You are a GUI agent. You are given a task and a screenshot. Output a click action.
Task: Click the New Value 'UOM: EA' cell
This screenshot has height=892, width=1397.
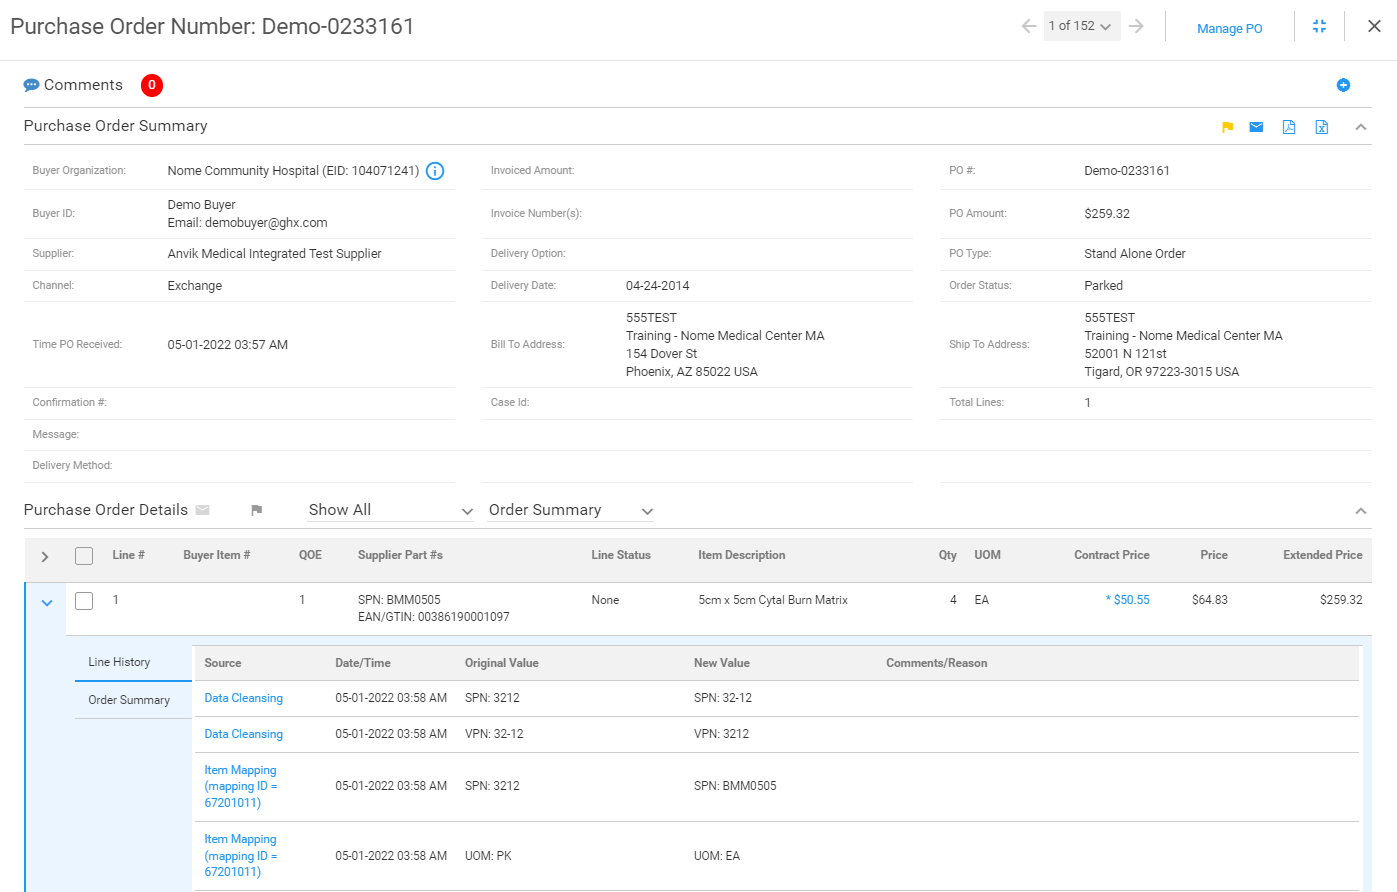717,856
